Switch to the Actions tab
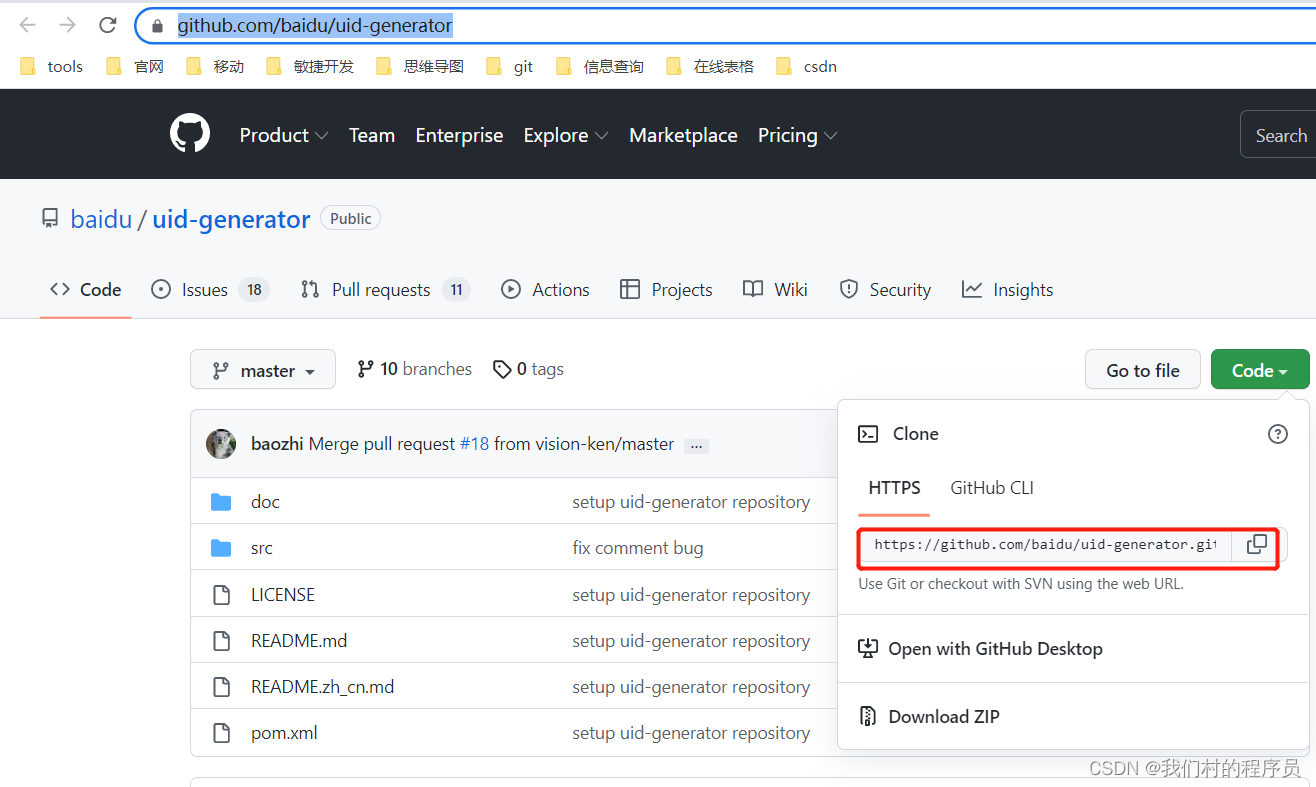The height and width of the screenshot is (787, 1316). point(545,290)
